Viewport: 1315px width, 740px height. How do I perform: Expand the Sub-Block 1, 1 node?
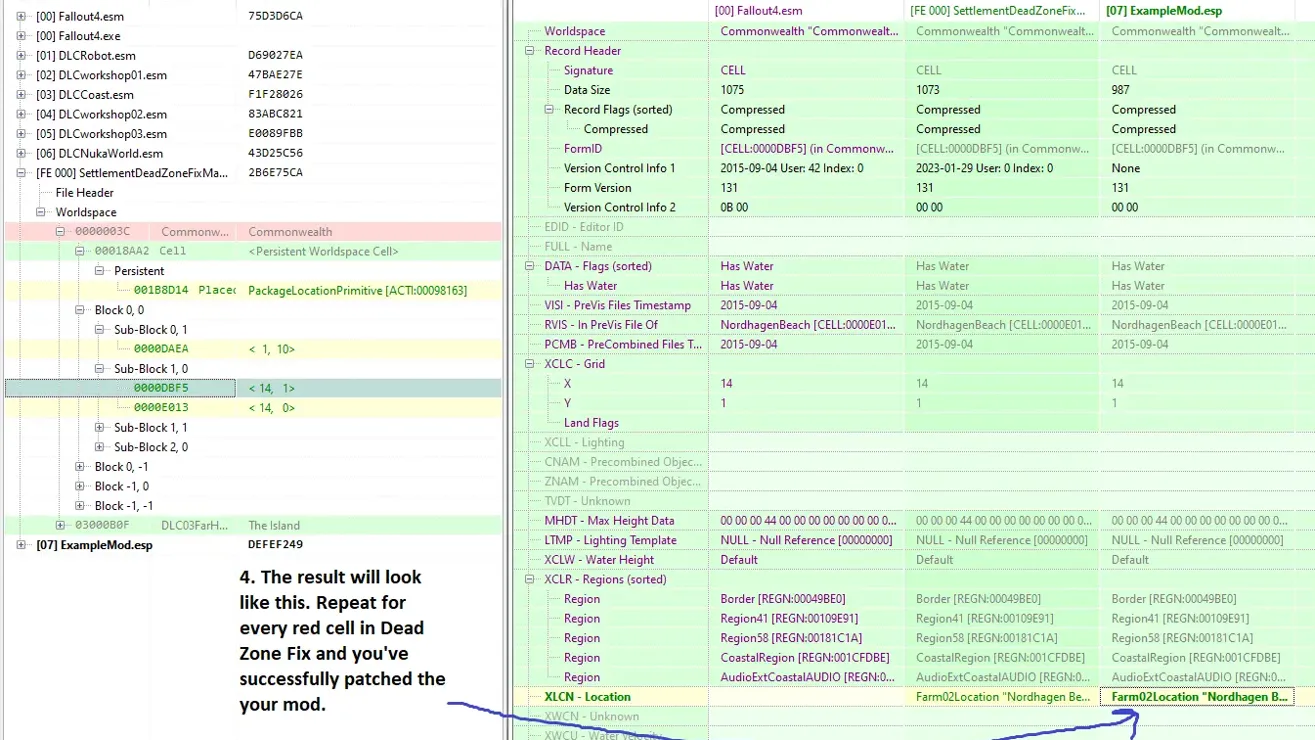pyautogui.click(x=100, y=427)
